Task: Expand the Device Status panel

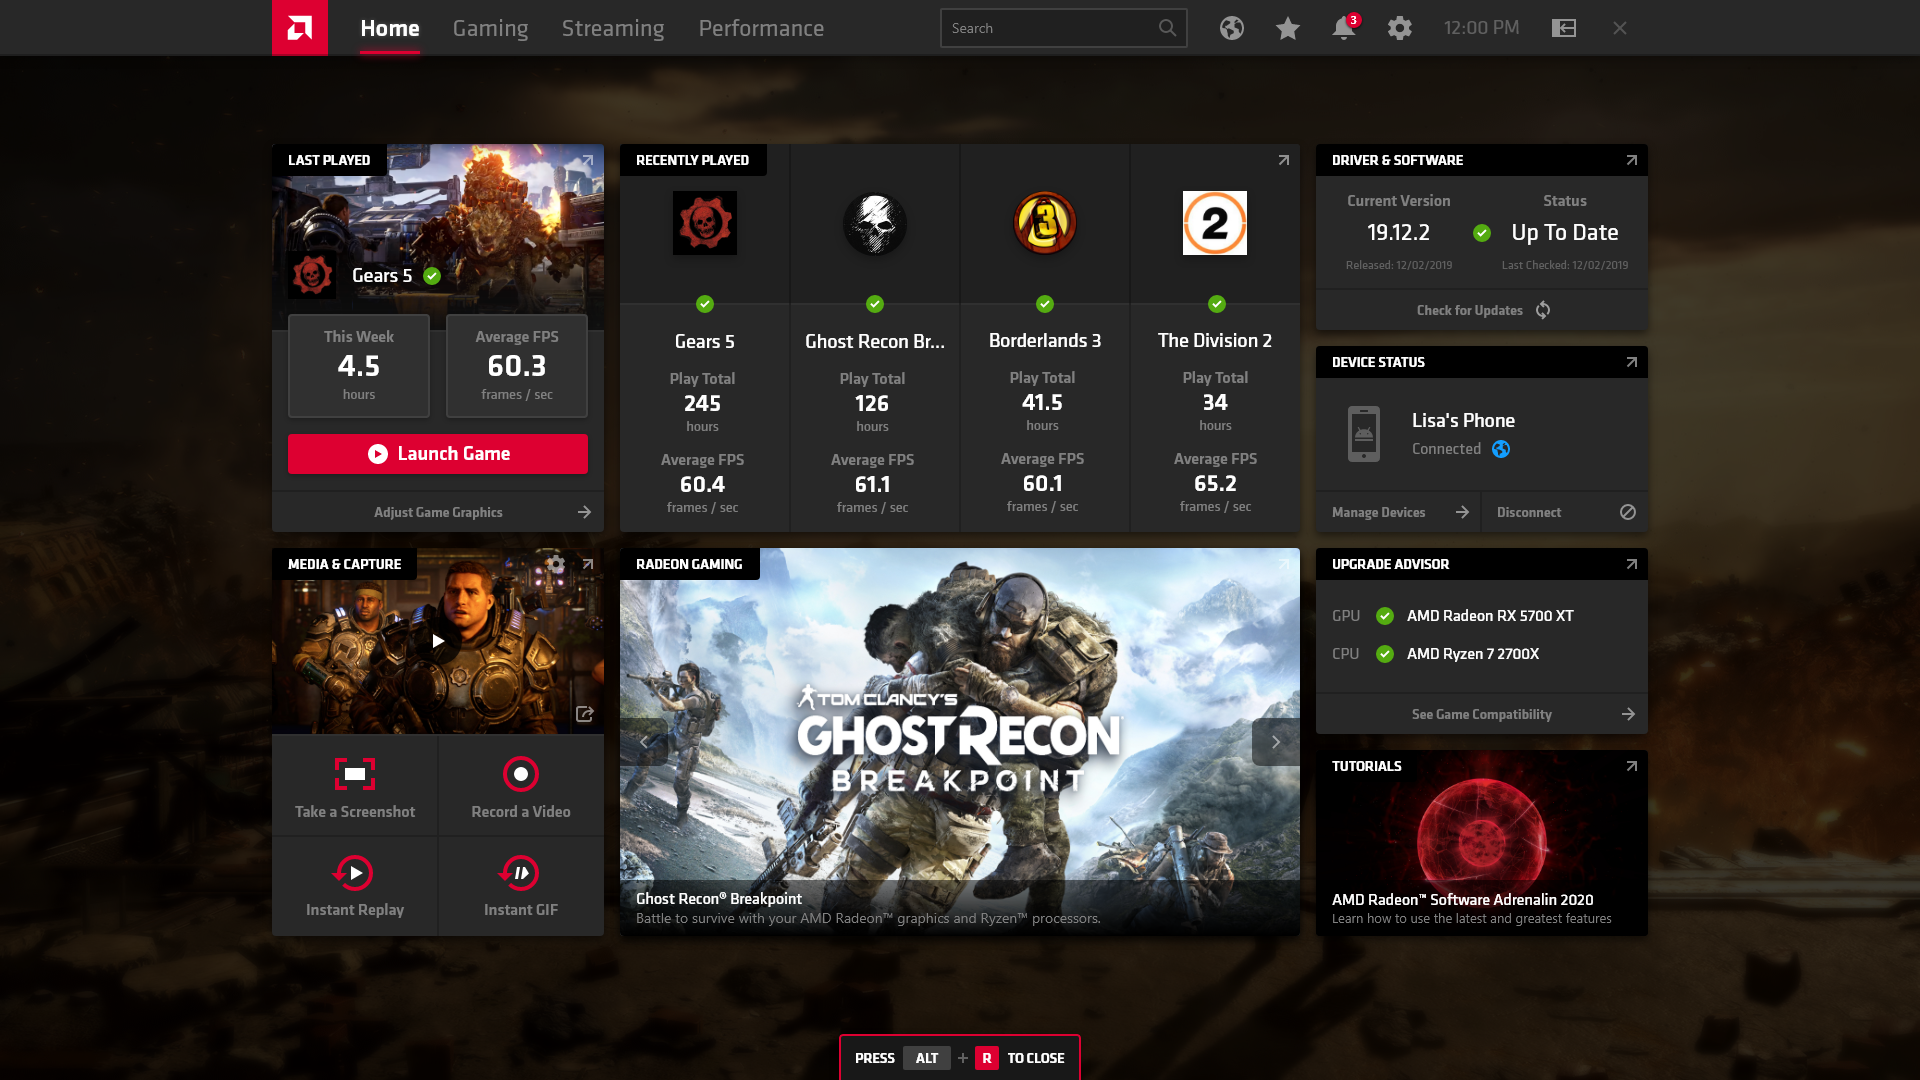Action: (x=1631, y=361)
